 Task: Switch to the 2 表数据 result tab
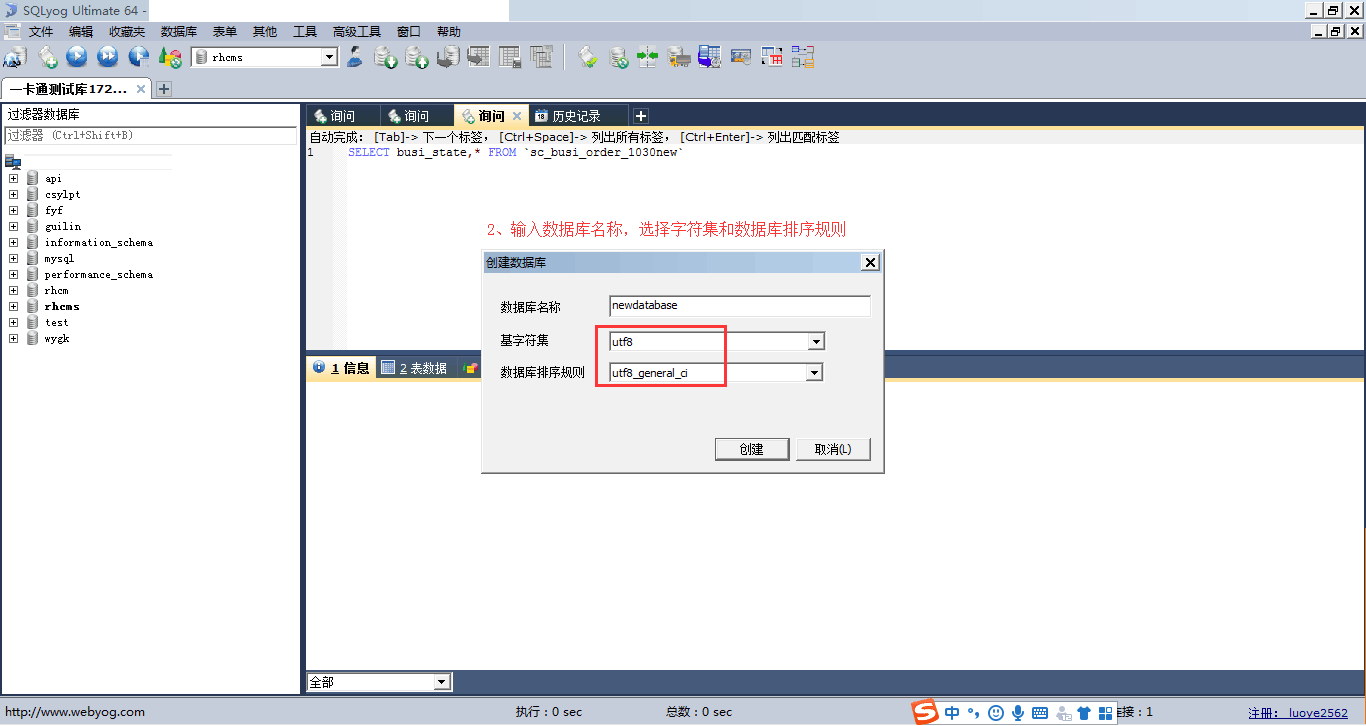(414, 368)
